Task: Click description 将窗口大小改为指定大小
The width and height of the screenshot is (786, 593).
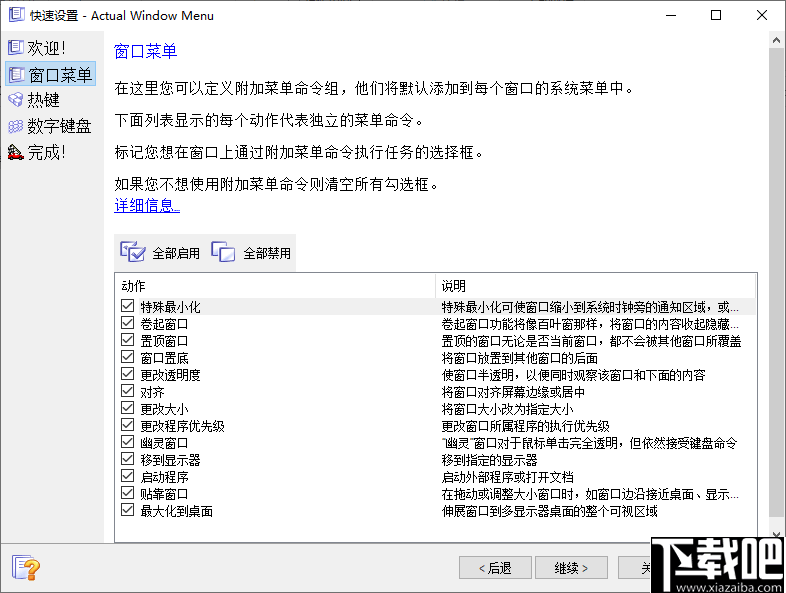Action: pos(507,409)
